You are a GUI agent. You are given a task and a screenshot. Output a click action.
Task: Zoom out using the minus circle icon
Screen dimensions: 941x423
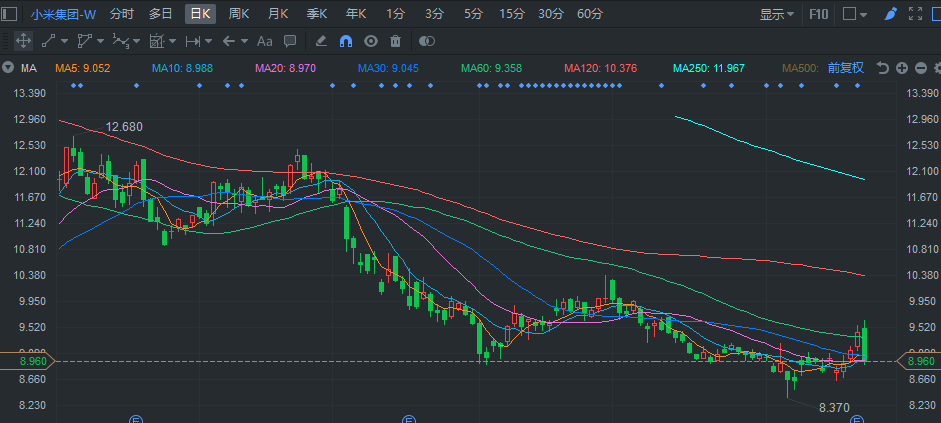click(x=921, y=68)
